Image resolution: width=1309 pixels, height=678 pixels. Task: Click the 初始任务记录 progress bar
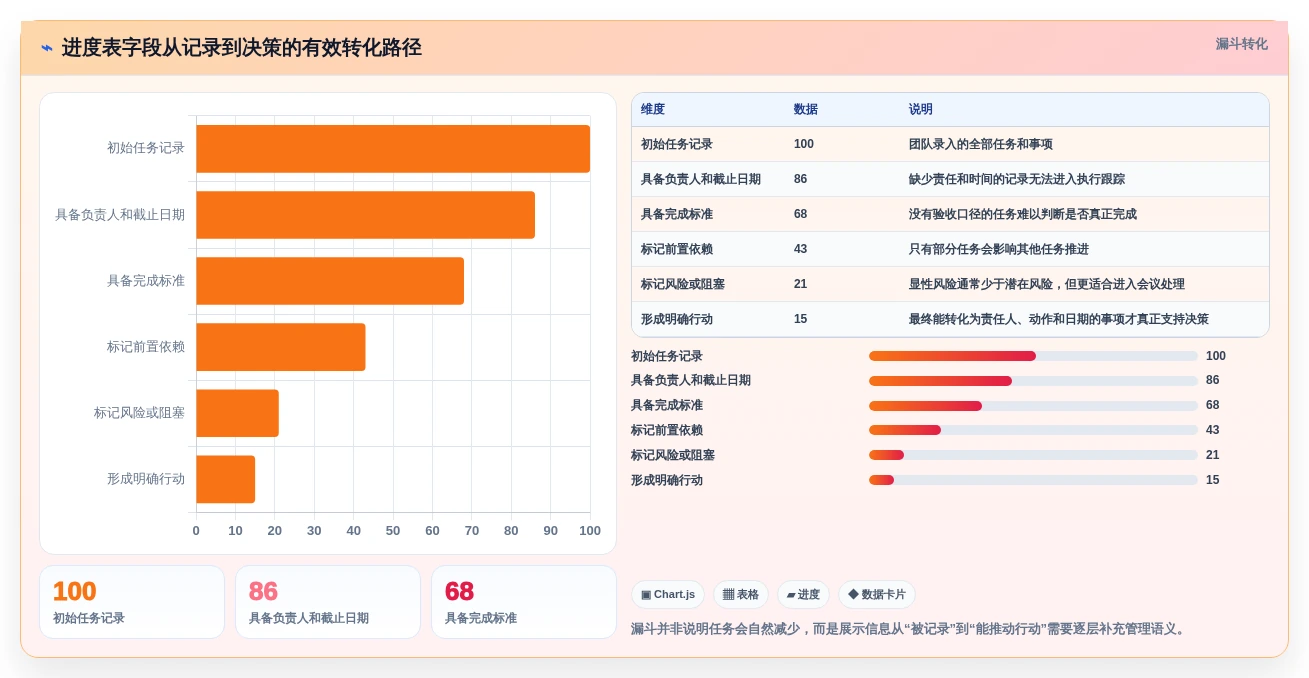click(1033, 356)
